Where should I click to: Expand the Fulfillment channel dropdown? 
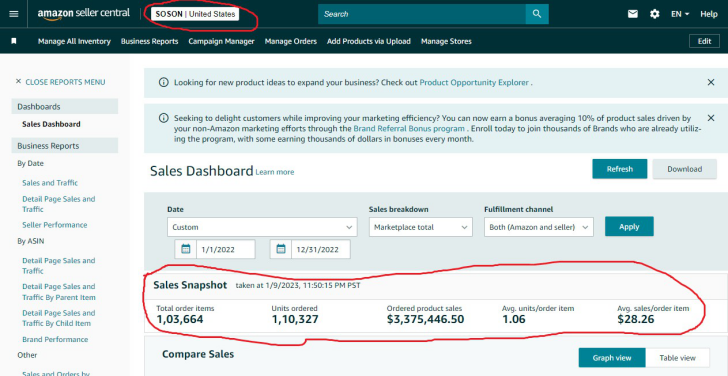tap(539, 227)
